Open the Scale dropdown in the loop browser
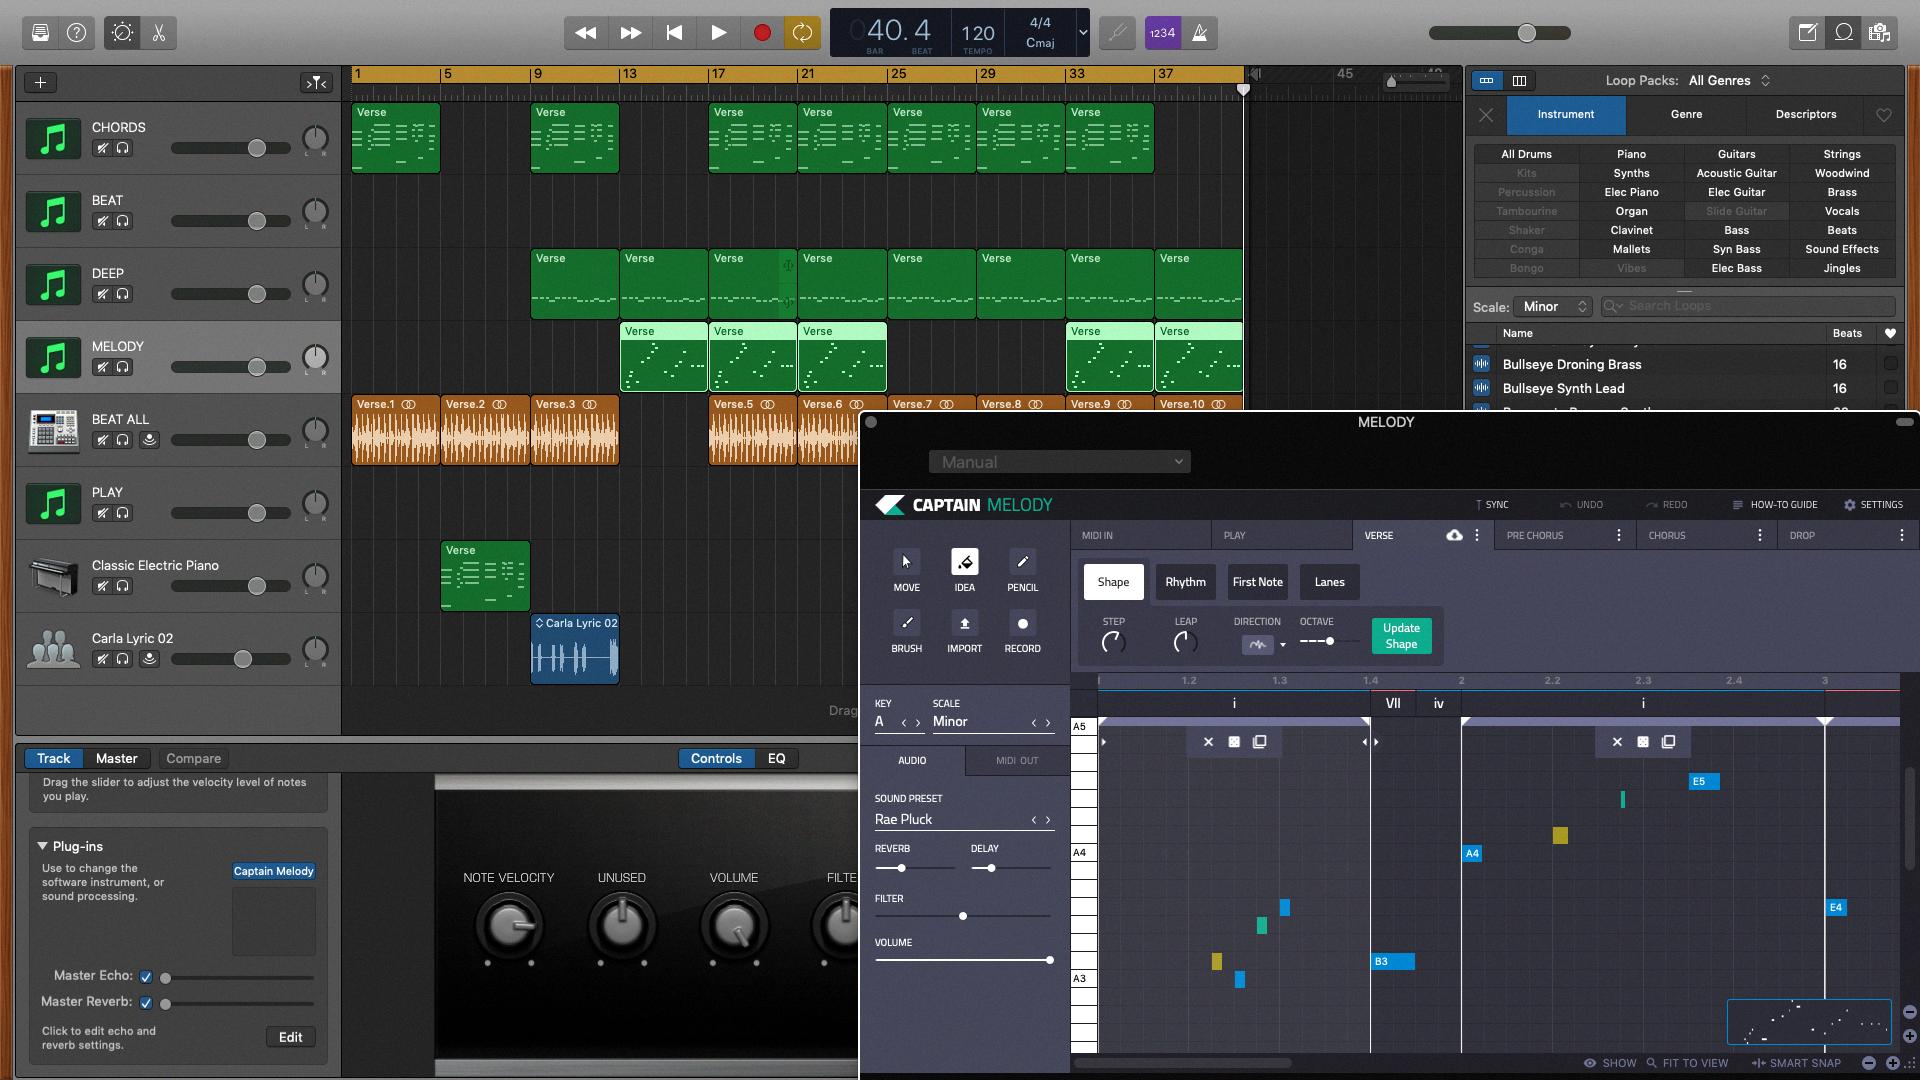 click(x=1553, y=306)
